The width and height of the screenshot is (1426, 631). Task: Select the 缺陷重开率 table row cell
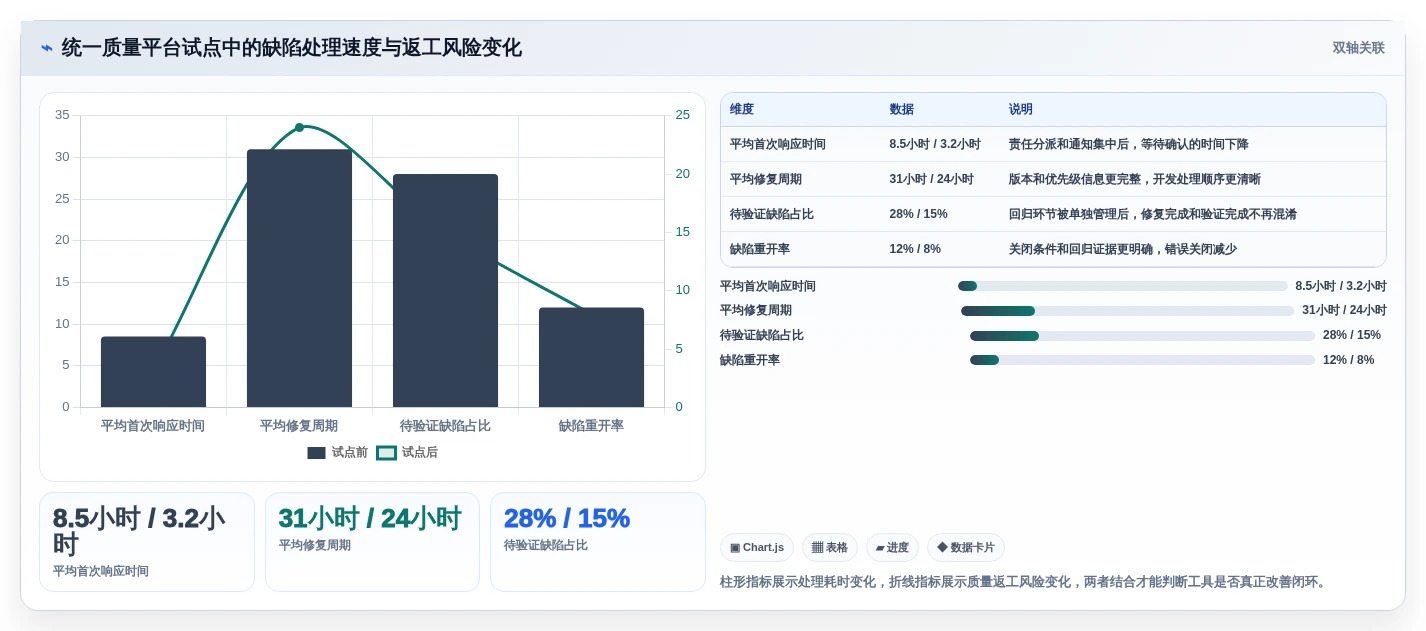(x=760, y=249)
